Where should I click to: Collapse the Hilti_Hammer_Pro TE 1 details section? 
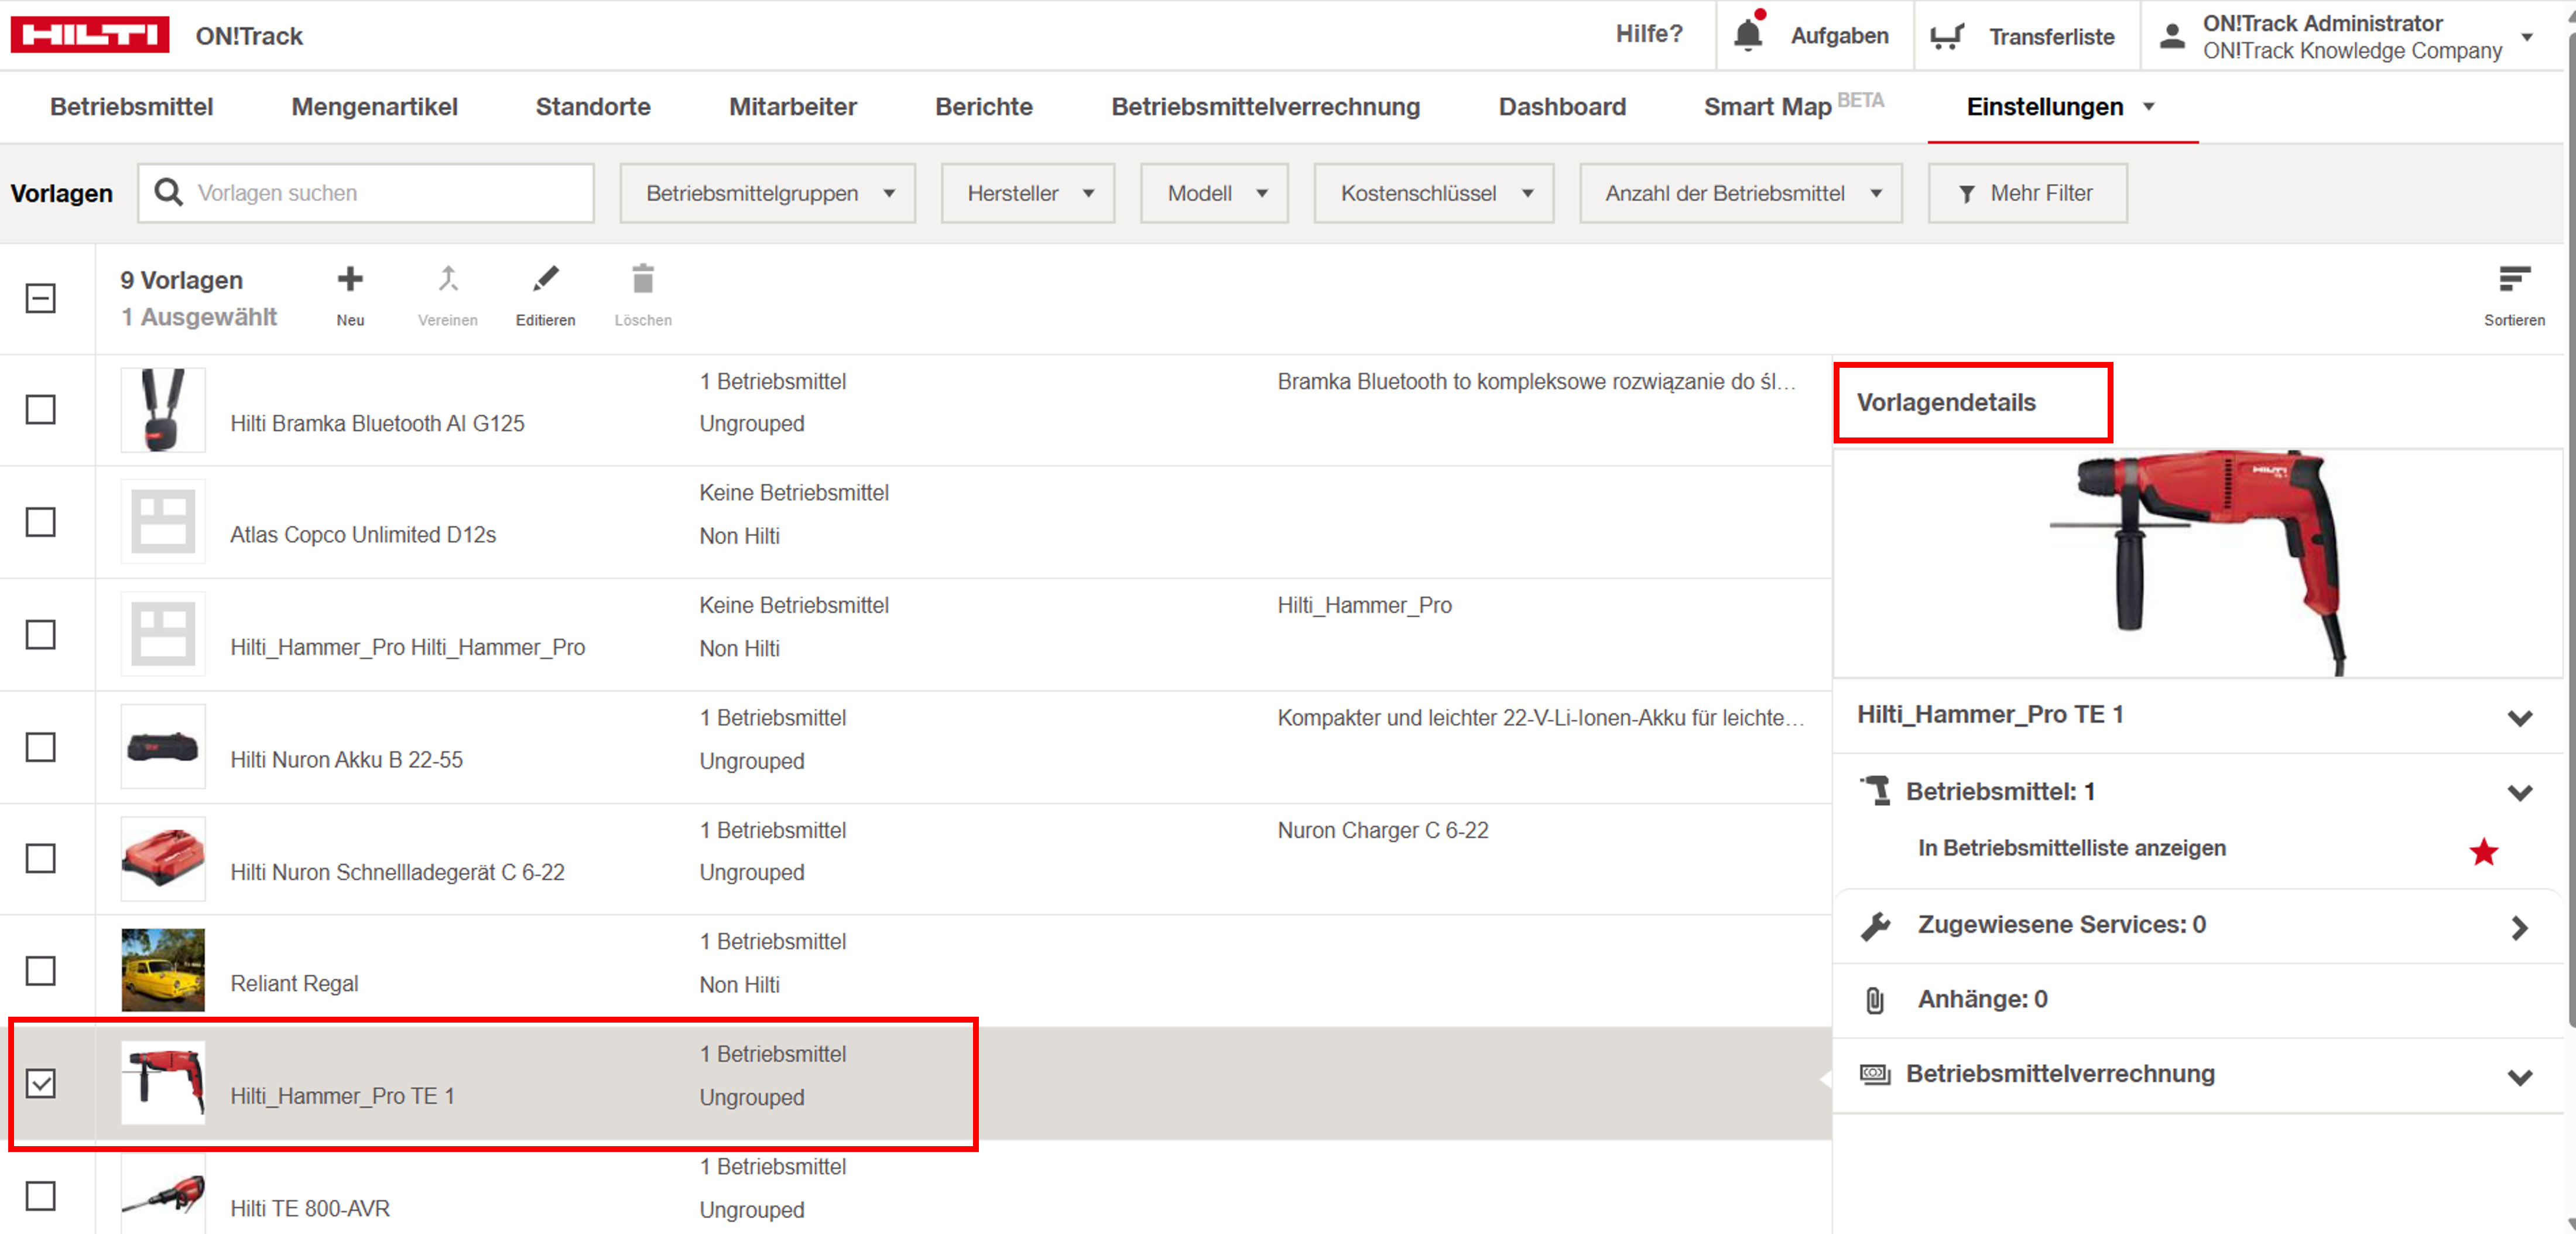(x=2520, y=718)
